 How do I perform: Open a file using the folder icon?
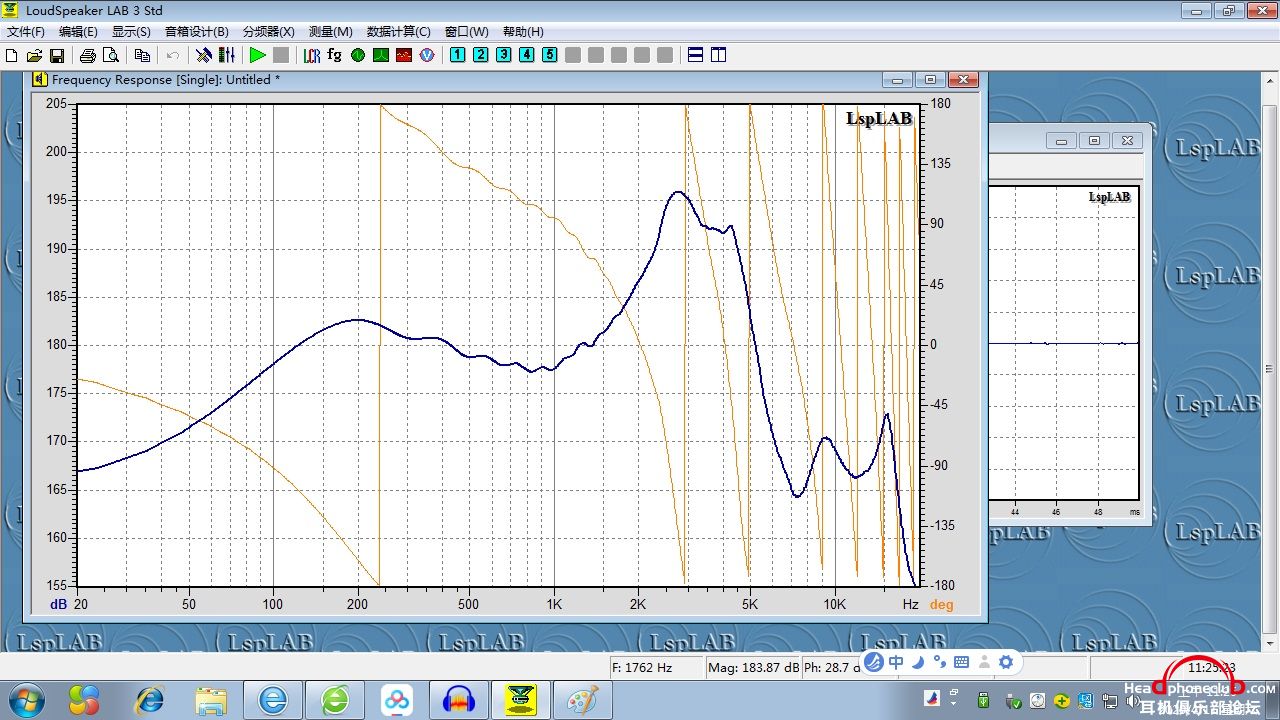pyautogui.click(x=34, y=55)
